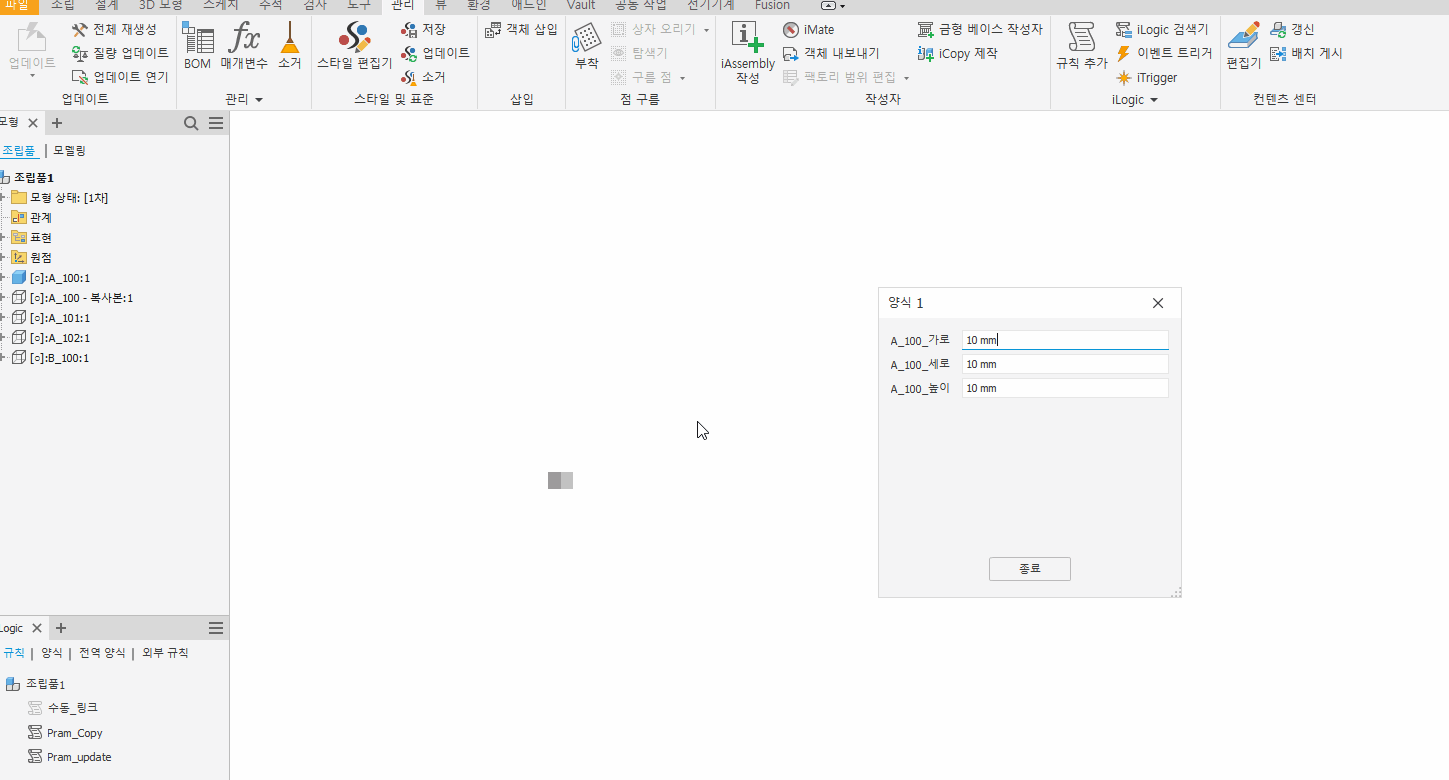Screen dimensions: 1449x780
Task: Open the 전역 양식 tab
Action: [102, 653]
